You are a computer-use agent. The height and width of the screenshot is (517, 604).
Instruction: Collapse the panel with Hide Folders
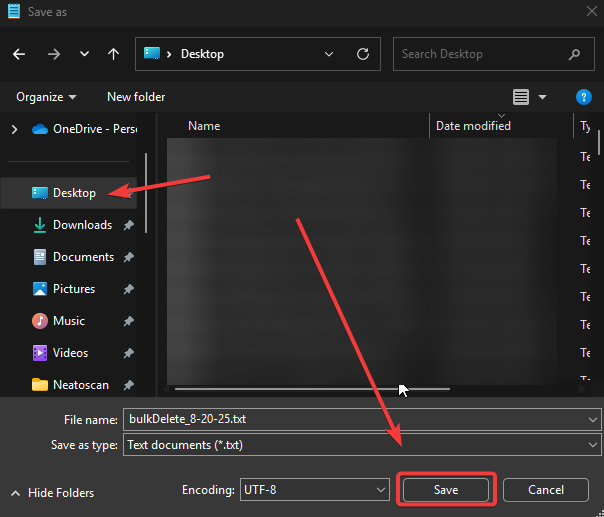[53, 493]
